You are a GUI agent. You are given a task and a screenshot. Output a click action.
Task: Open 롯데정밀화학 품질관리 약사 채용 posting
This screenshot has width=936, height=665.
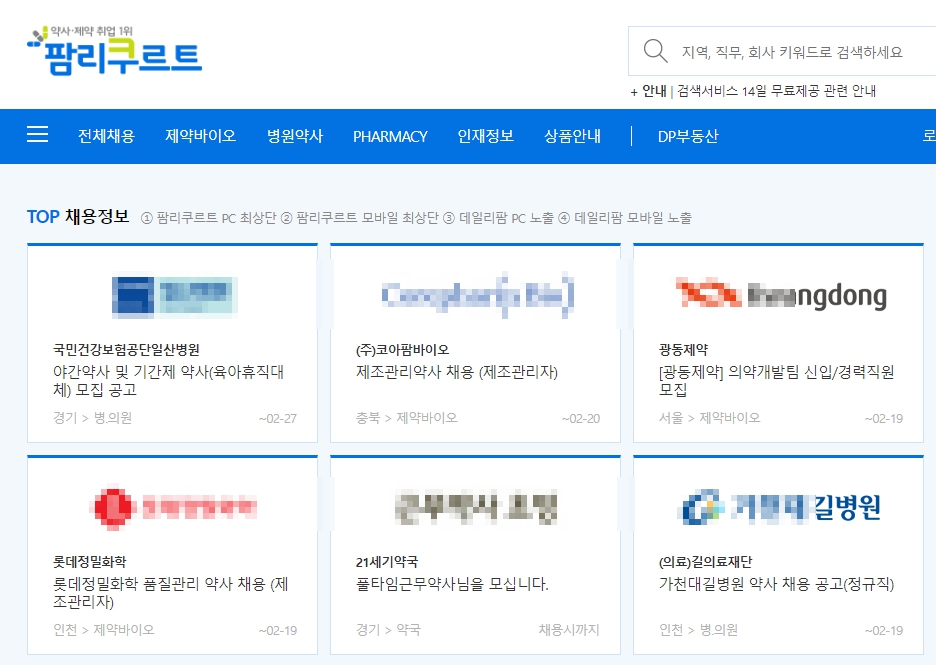tap(171, 593)
